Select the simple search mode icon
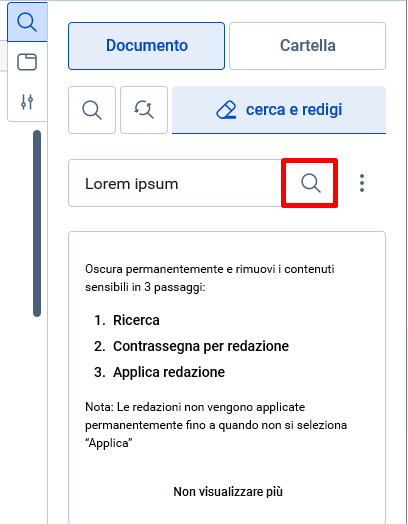 (92, 110)
